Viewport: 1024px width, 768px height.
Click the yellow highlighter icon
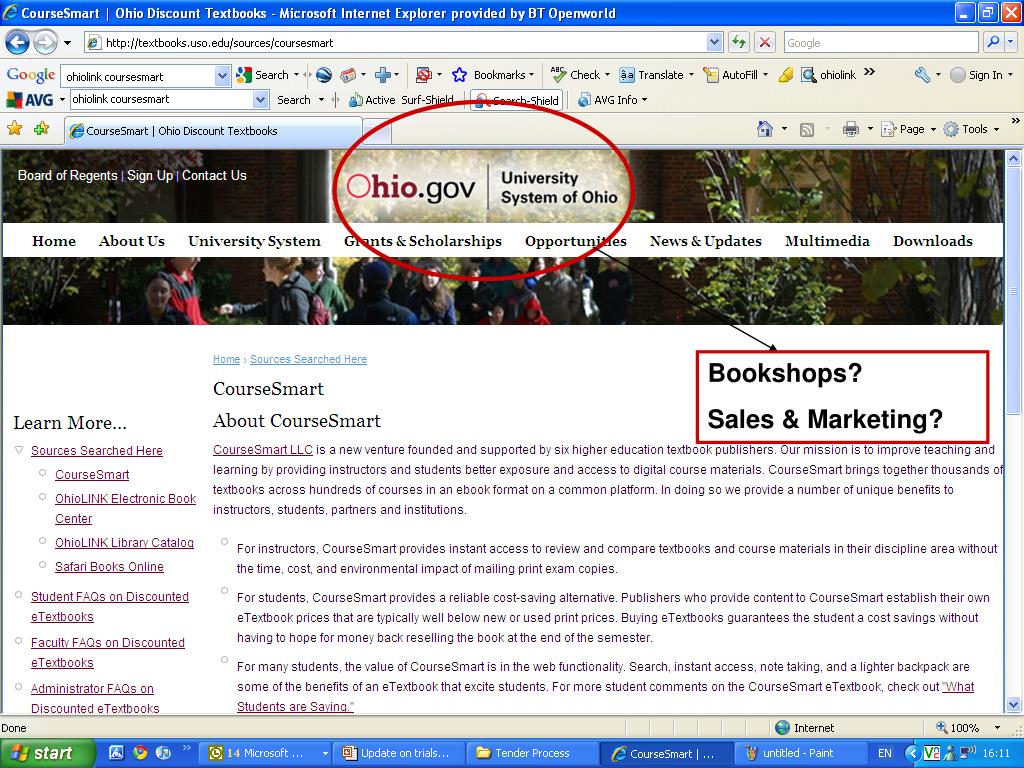[786, 75]
